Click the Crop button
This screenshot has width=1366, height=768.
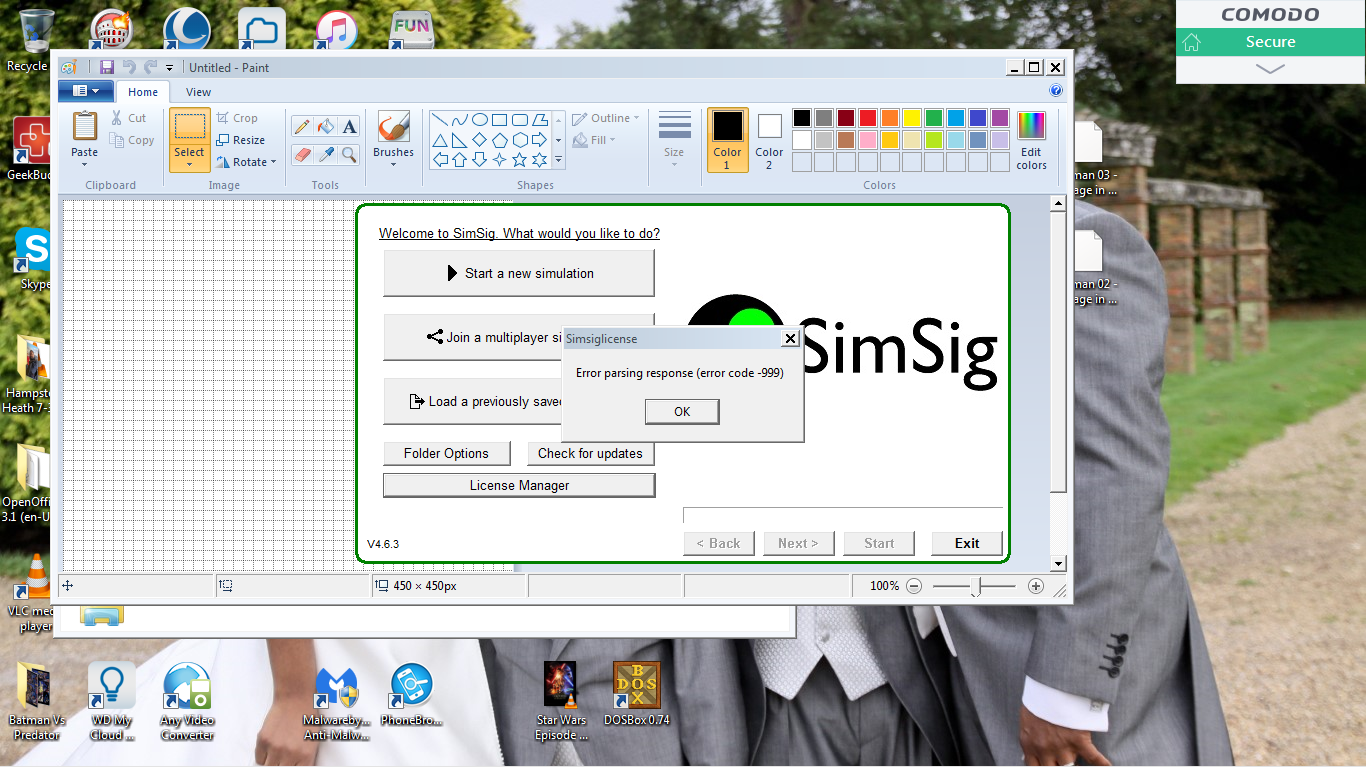tap(237, 118)
